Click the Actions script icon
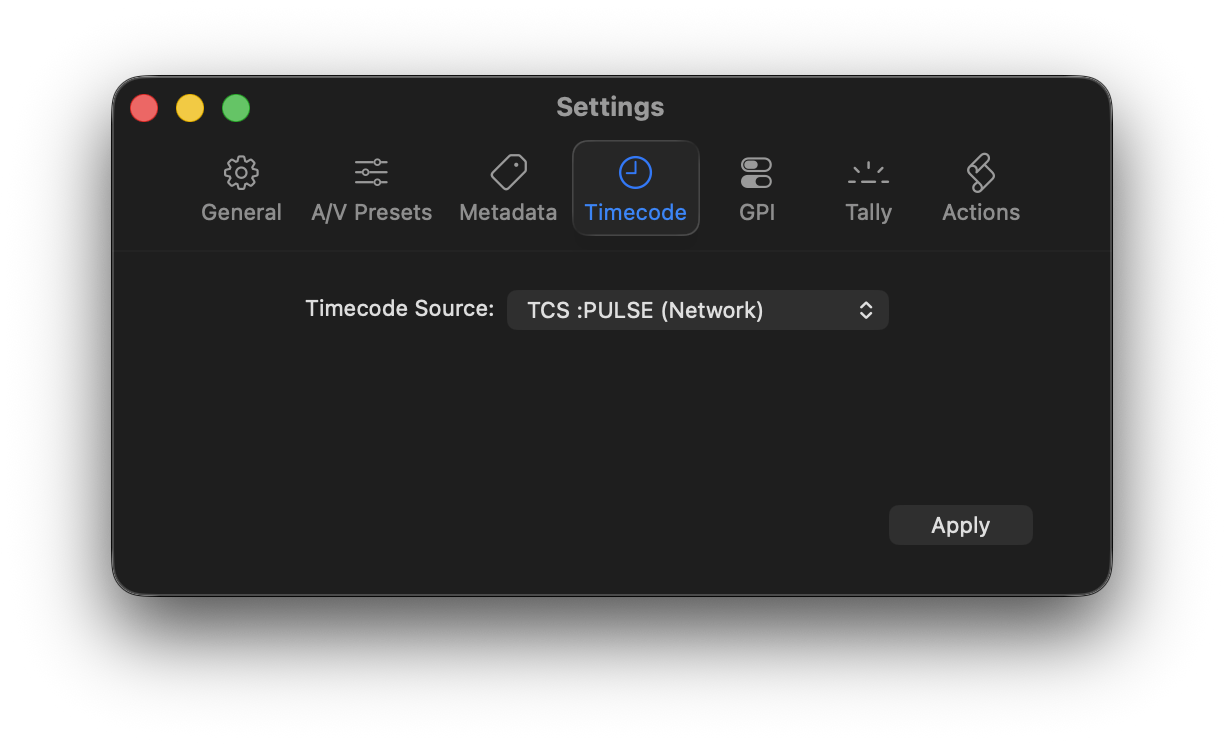The width and height of the screenshot is (1224, 744). (x=980, y=173)
